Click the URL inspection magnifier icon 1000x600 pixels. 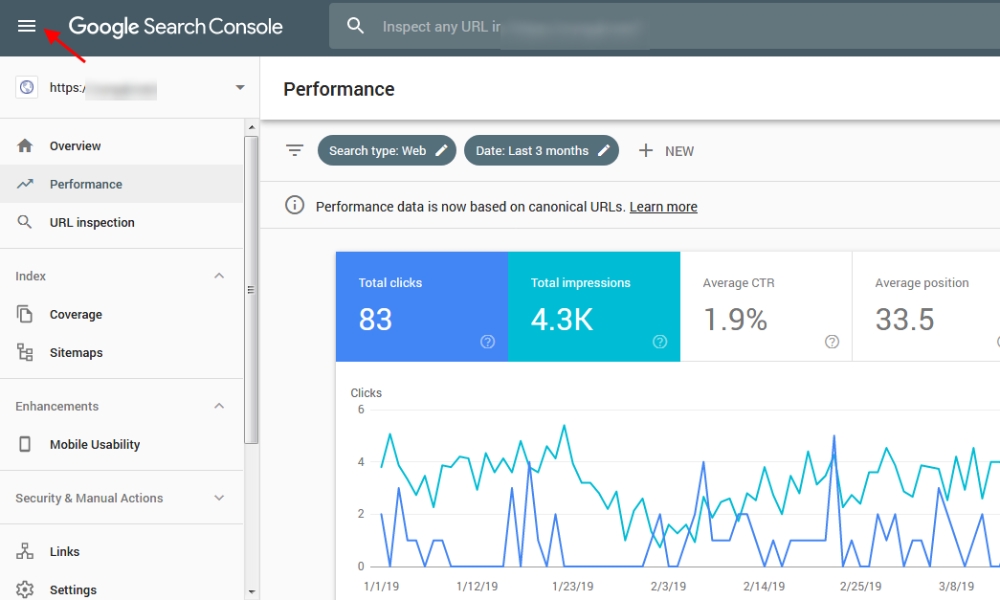pyautogui.click(x=24, y=222)
